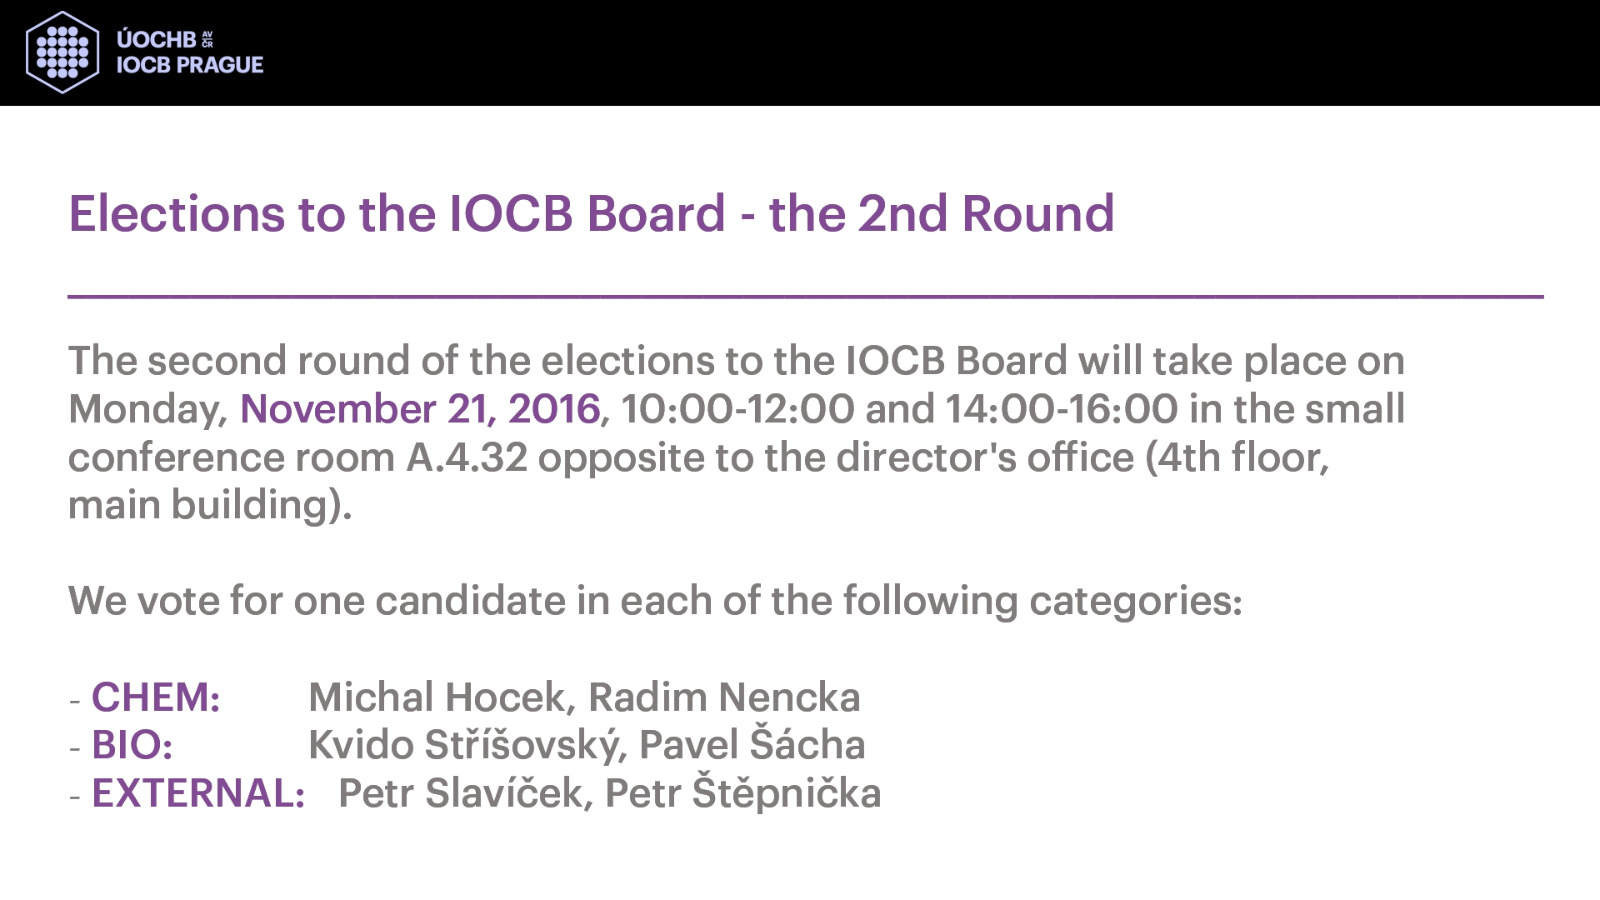The width and height of the screenshot is (1600, 900).
Task: Click the room number A.4.32
Action: tap(467, 457)
